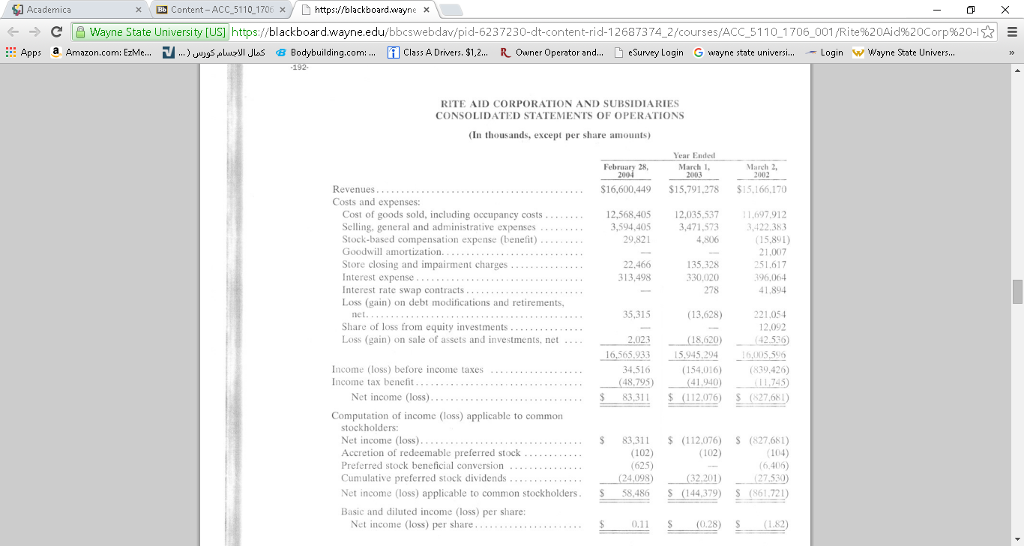
Task: Open Owner Operator bookmark
Action: [552, 52]
